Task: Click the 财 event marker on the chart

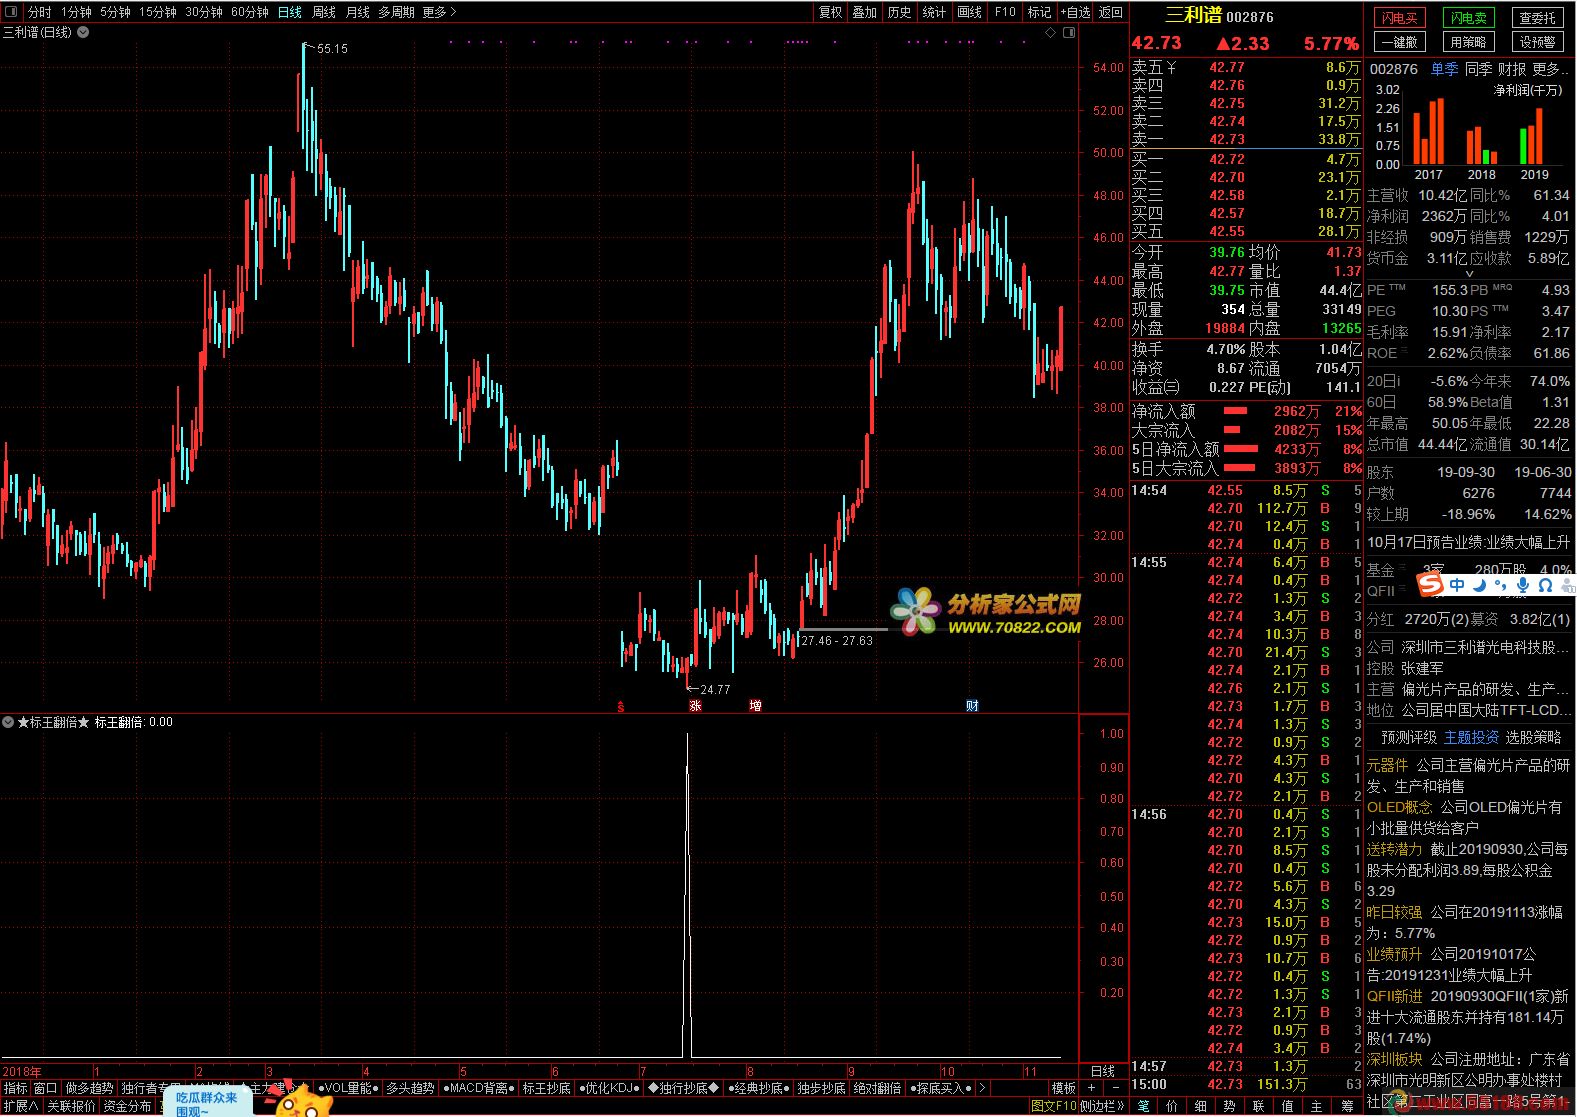Action: [972, 706]
